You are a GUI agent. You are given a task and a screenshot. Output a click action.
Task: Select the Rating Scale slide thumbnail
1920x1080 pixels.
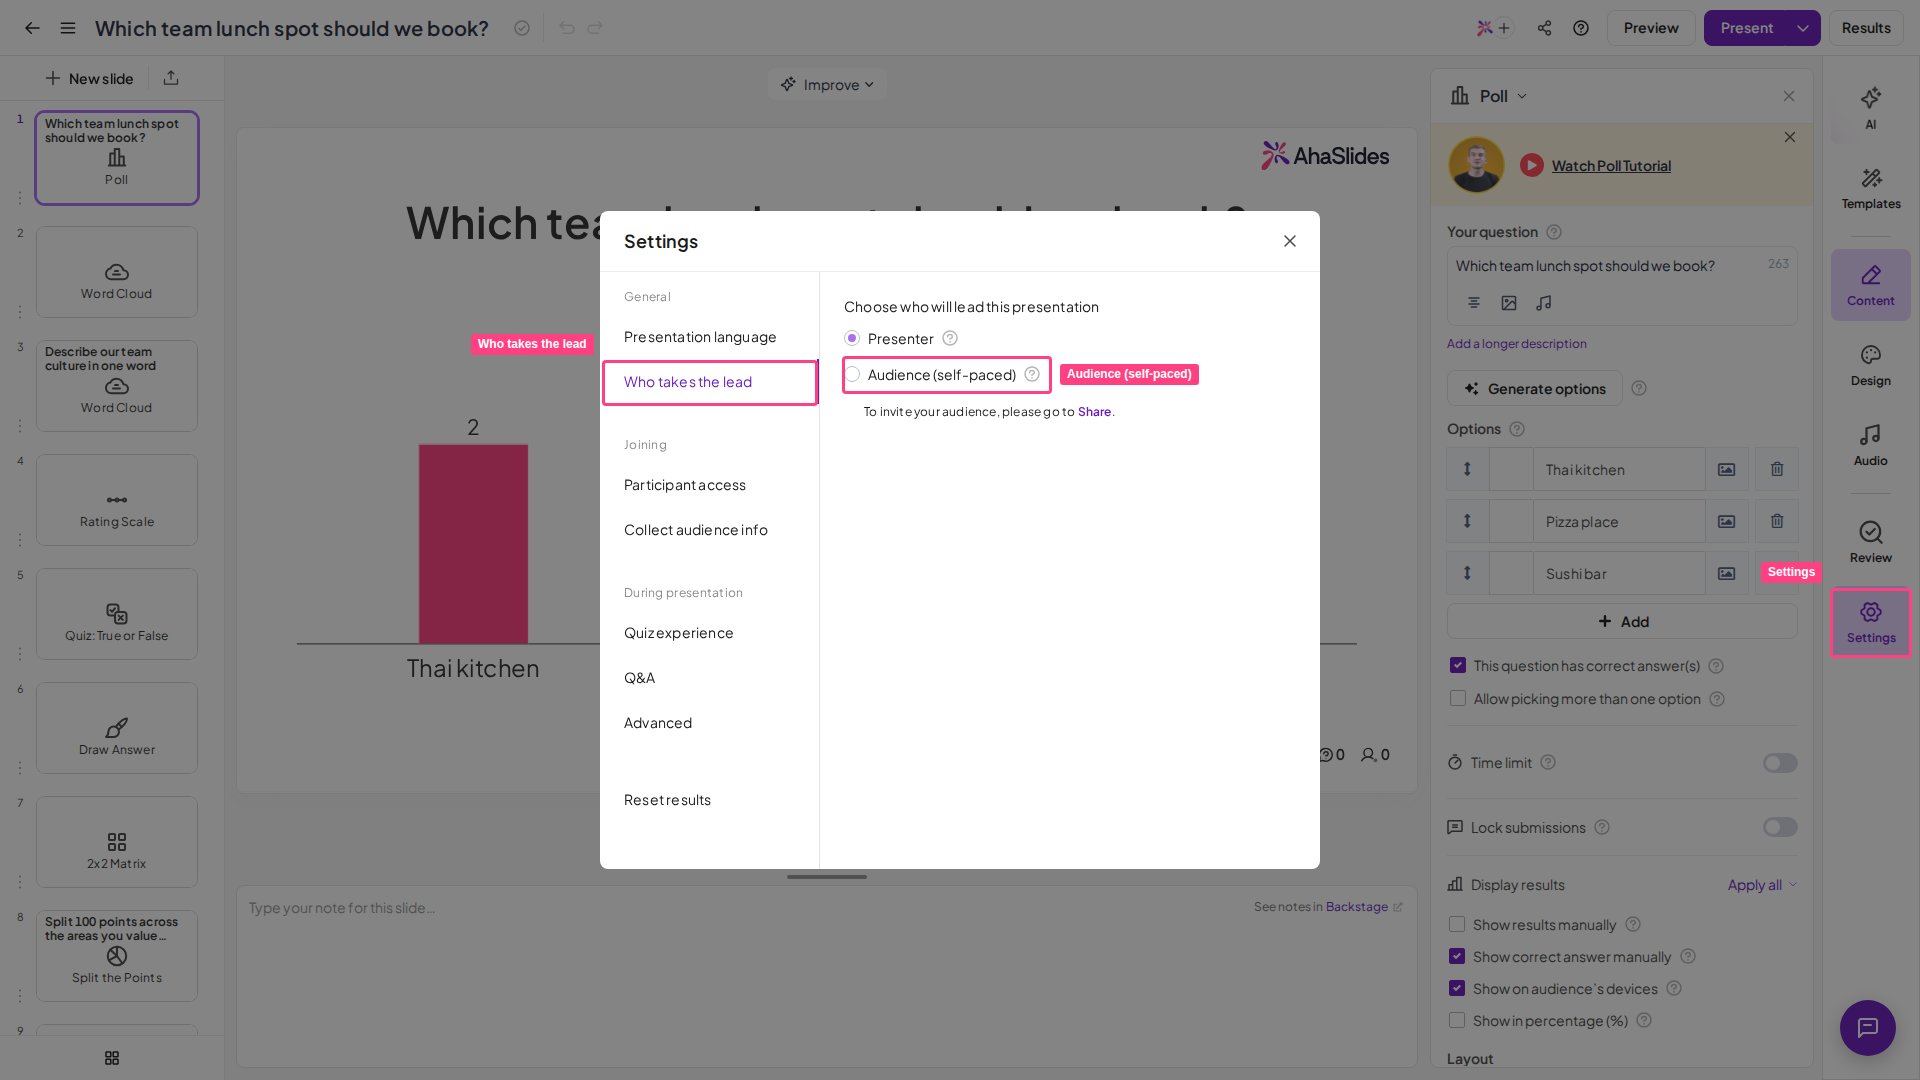coord(117,500)
